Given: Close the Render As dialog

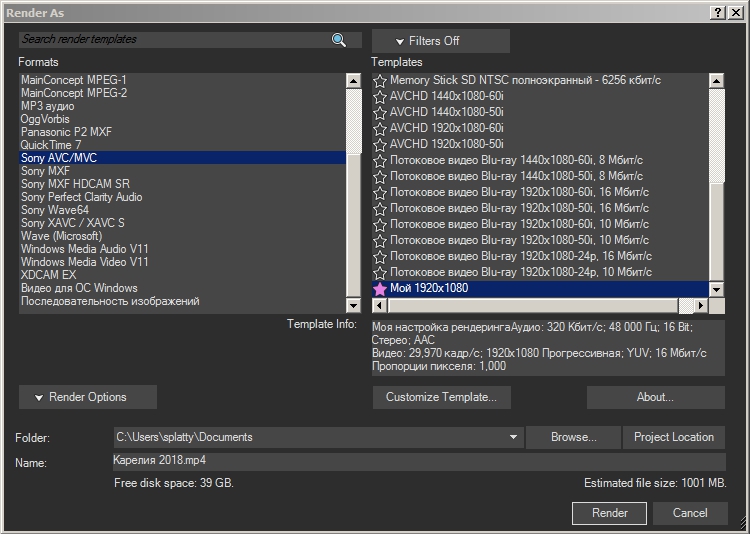Looking at the screenshot, I should pos(735,12).
